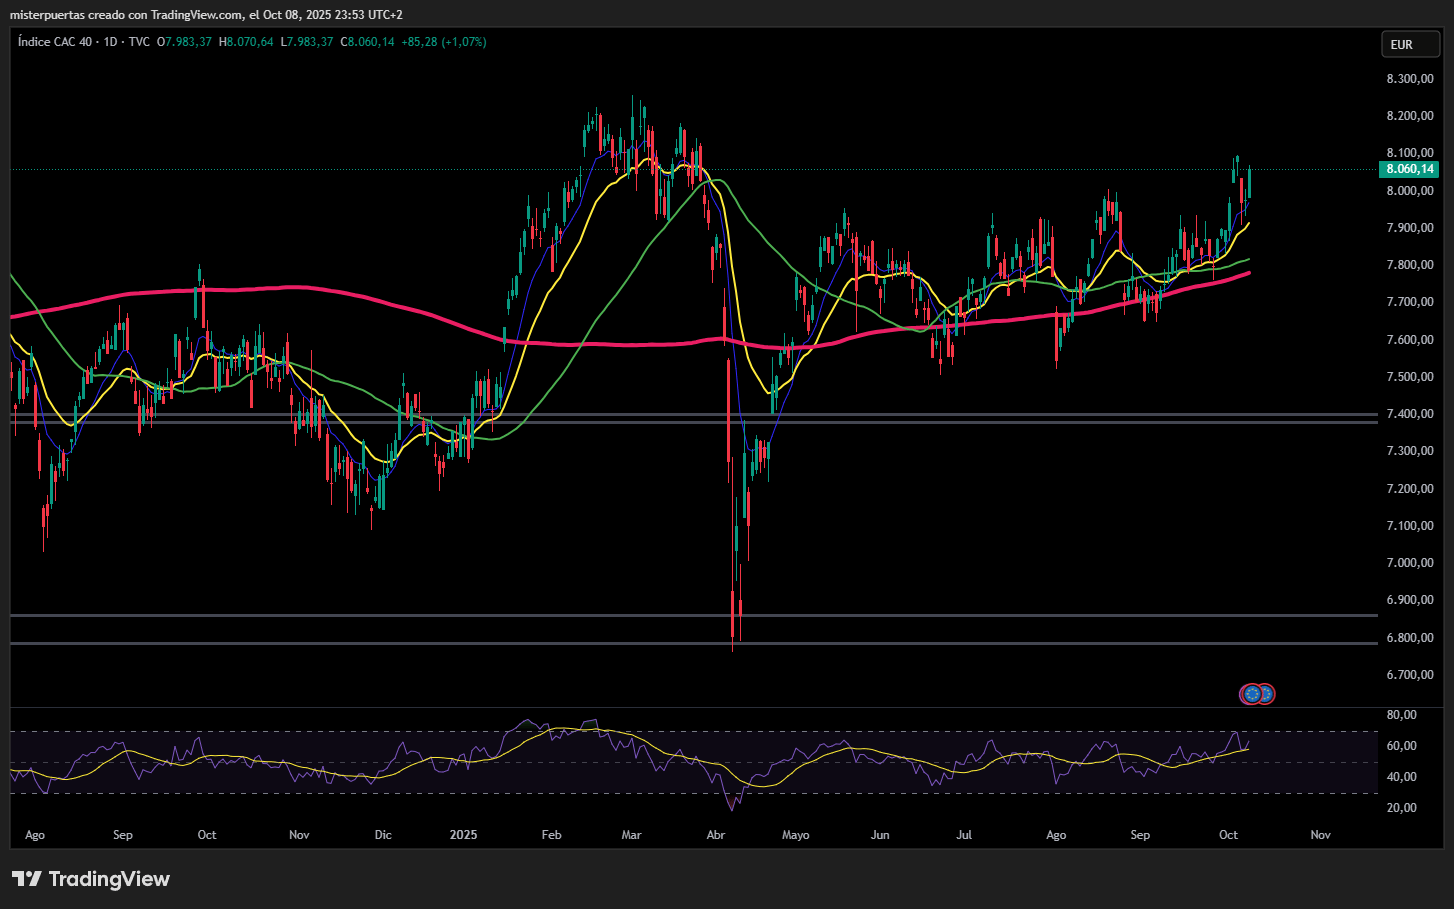Click the green 8.060,14 current price label
This screenshot has height=909, width=1454.
(x=1409, y=169)
